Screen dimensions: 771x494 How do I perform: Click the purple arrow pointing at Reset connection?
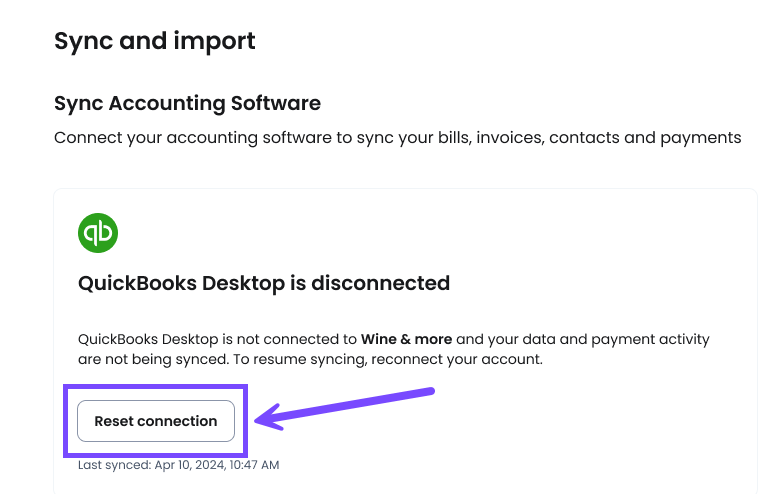pos(344,408)
